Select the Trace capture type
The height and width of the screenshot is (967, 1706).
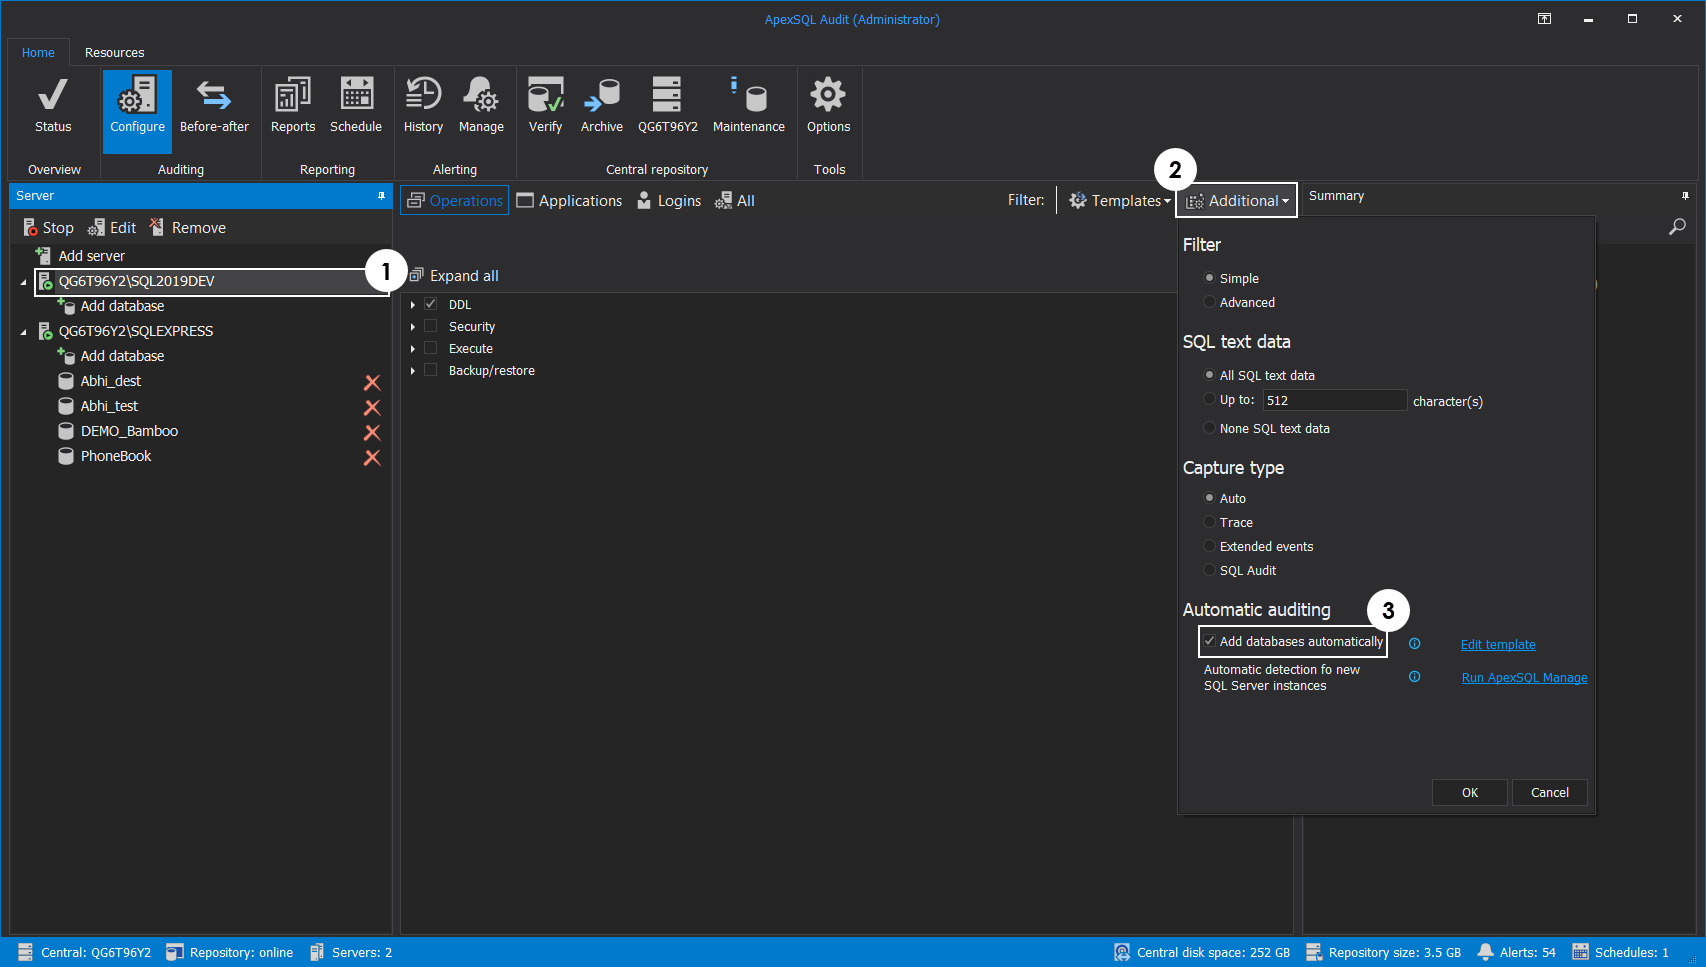click(x=1209, y=522)
